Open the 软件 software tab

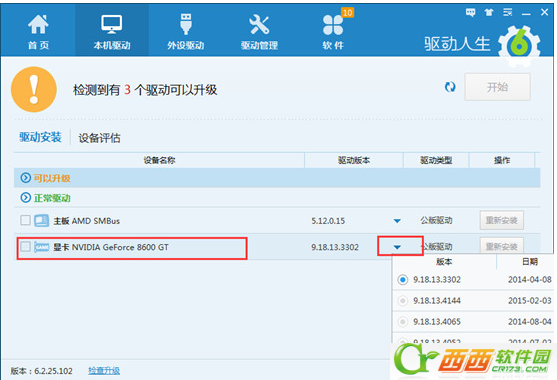(333, 31)
